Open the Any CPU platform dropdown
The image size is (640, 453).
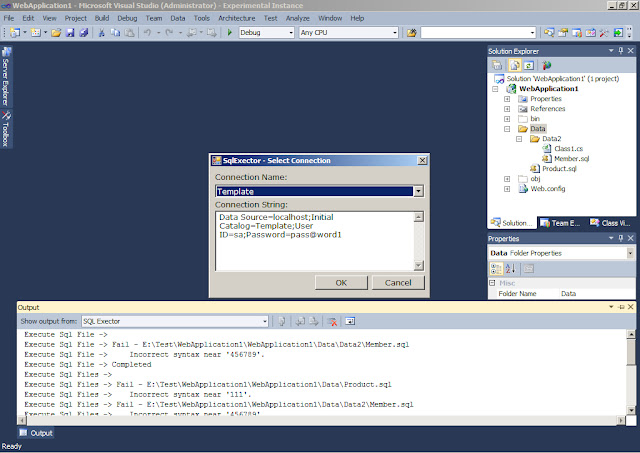395,33
